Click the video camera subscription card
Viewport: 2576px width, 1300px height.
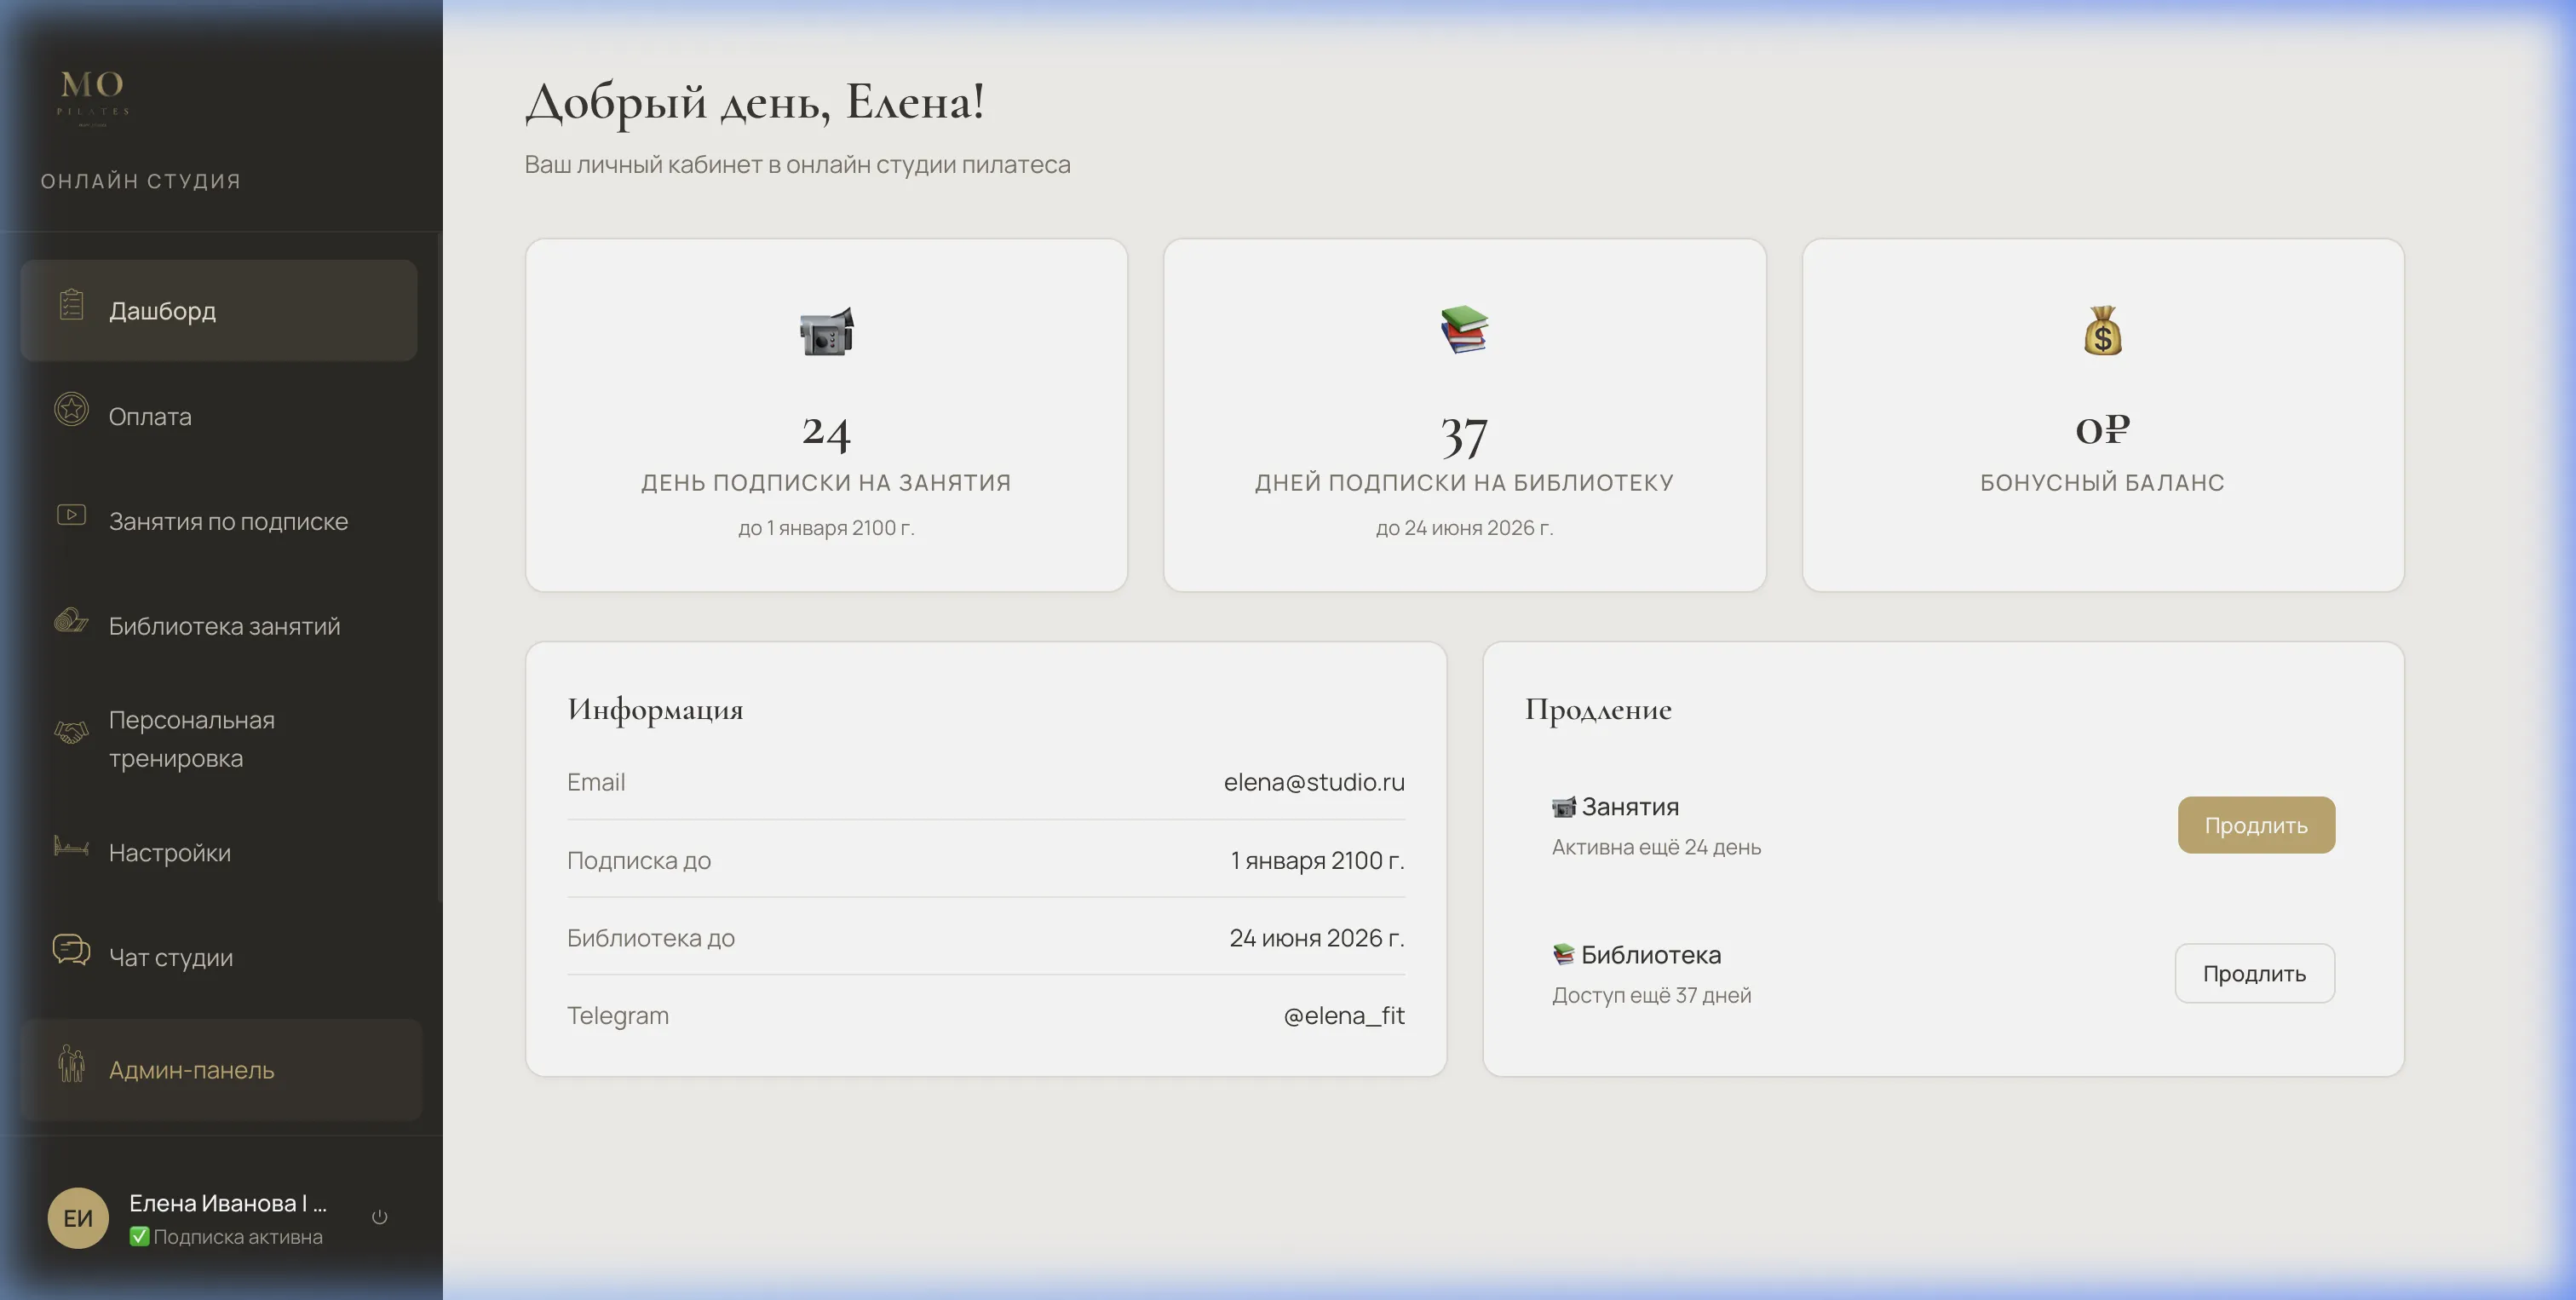(x=826, y=415)
